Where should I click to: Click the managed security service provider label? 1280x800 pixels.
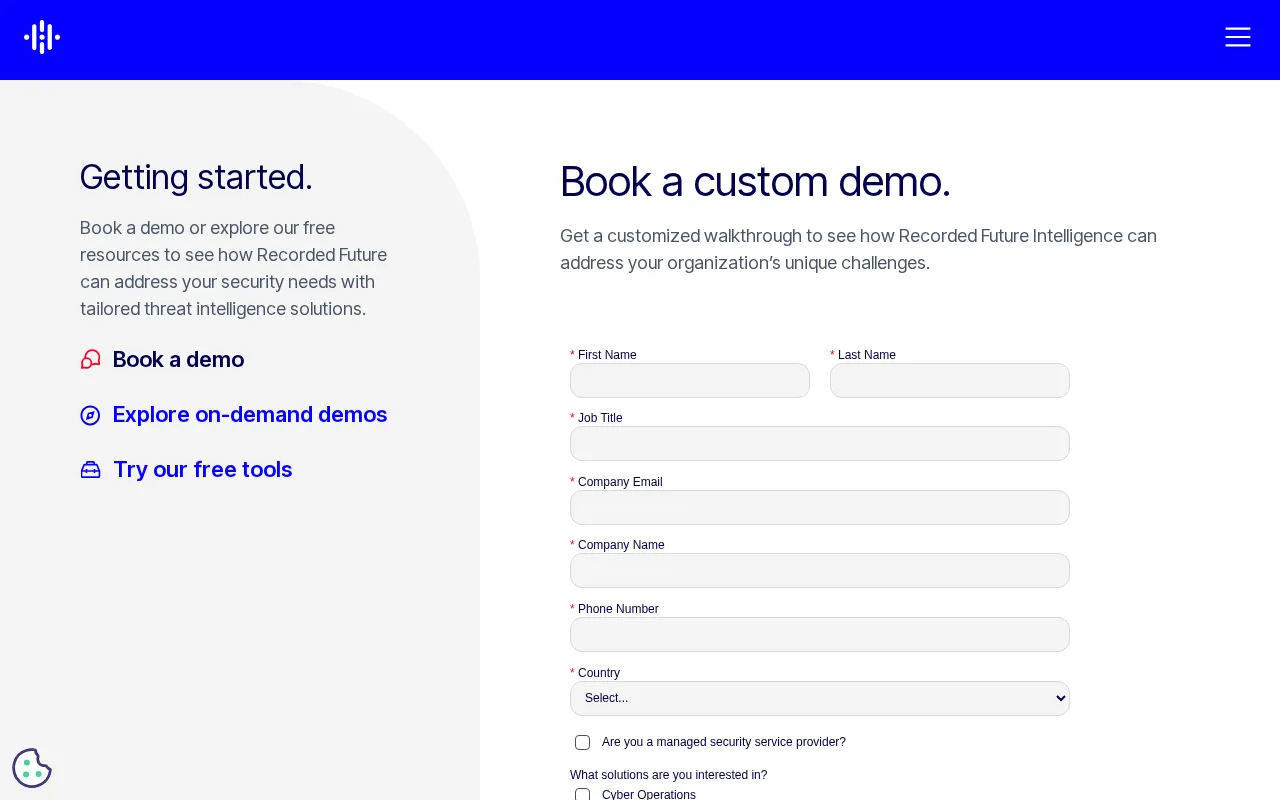[724, 742]
